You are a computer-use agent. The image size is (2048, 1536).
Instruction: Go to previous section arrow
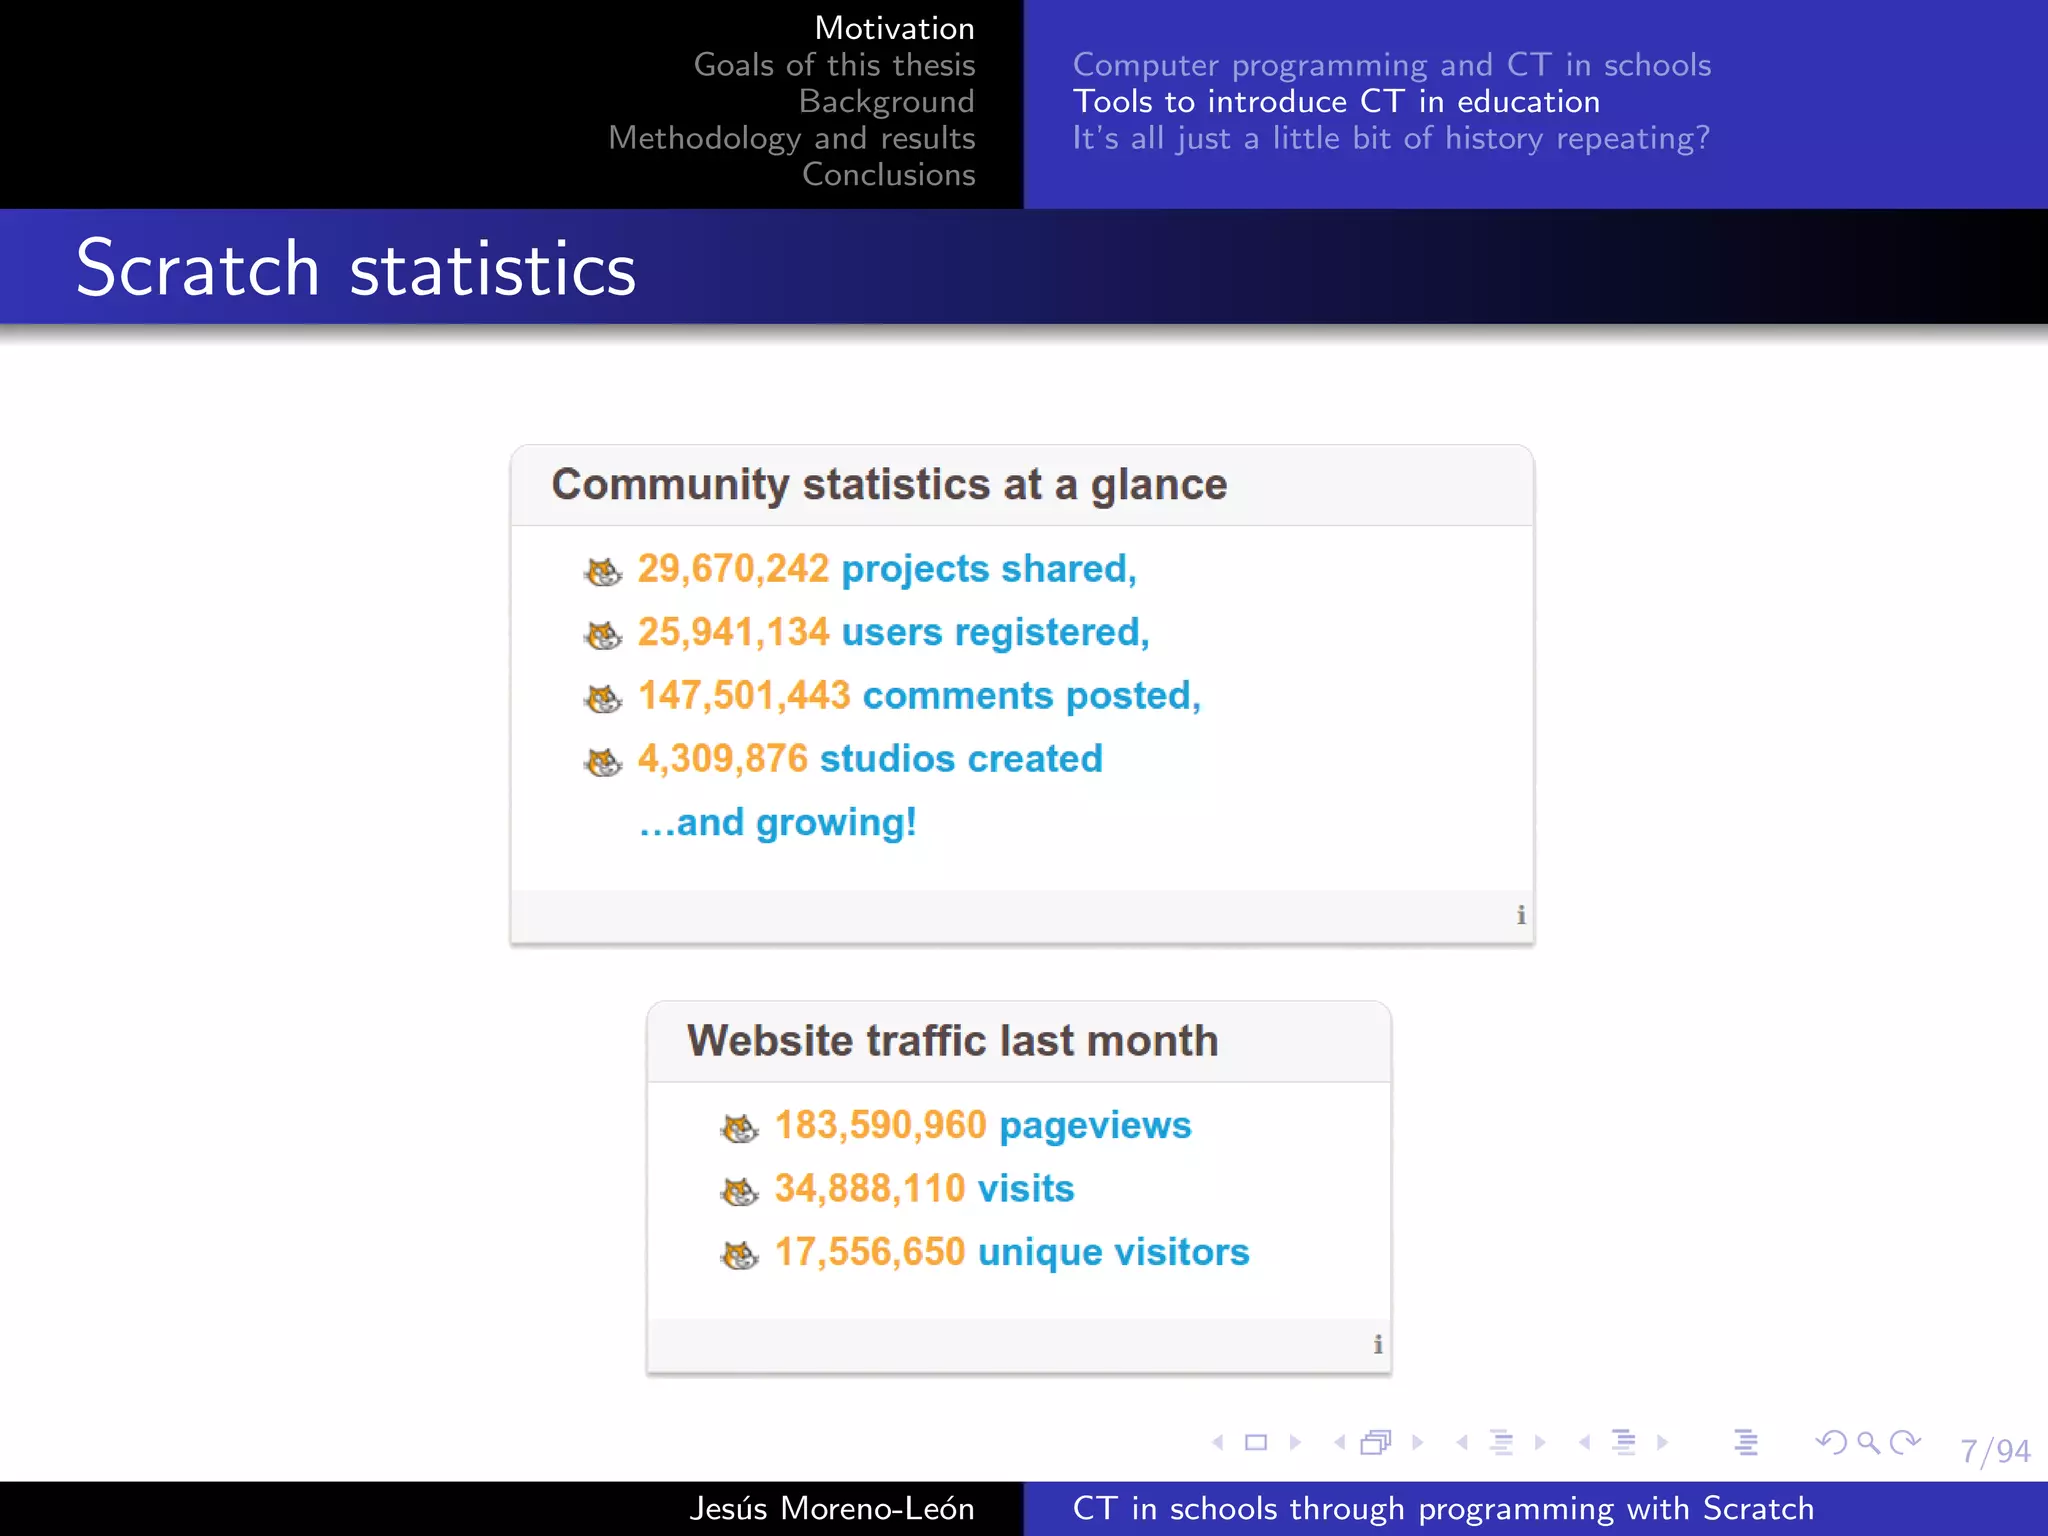click(x=1584, y=1442)
